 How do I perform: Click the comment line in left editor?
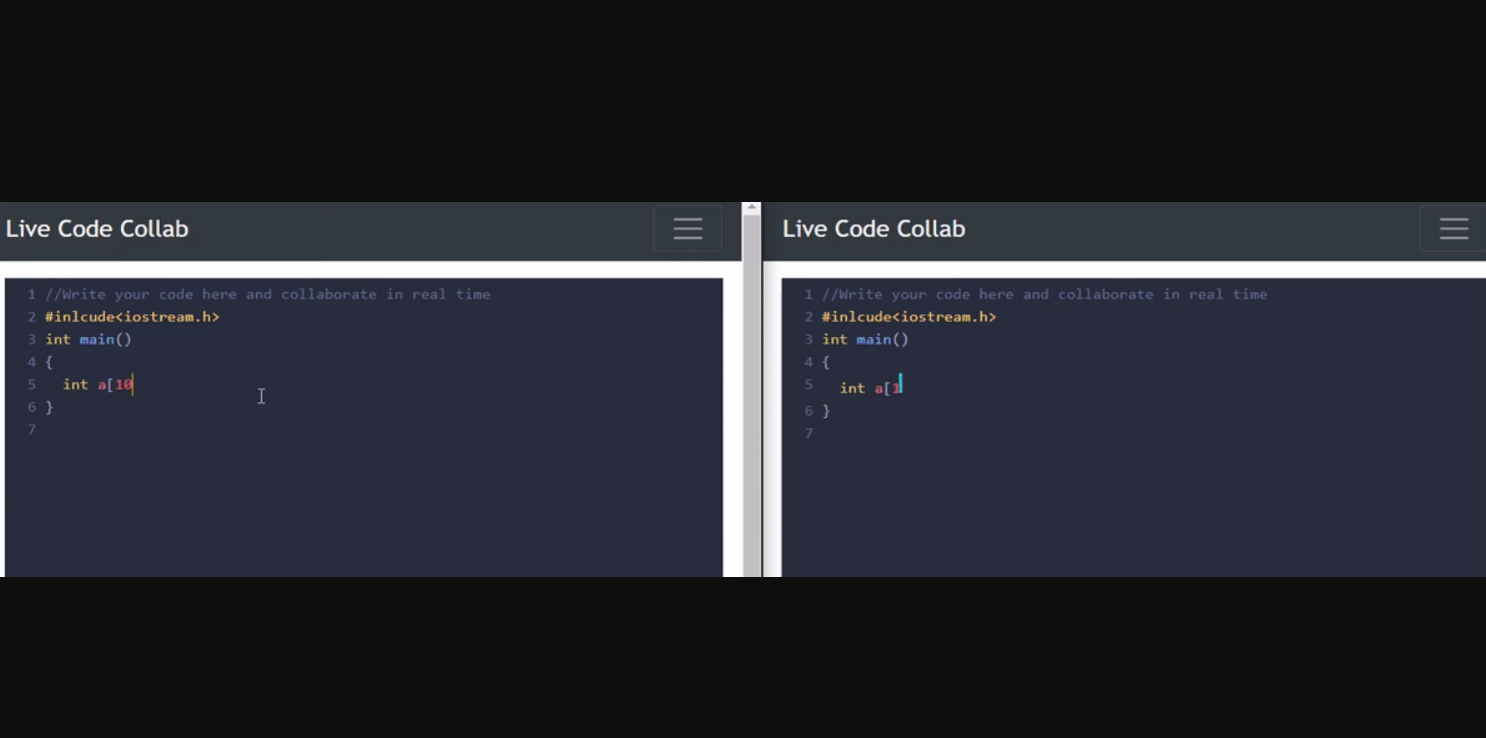coord(268,294)
